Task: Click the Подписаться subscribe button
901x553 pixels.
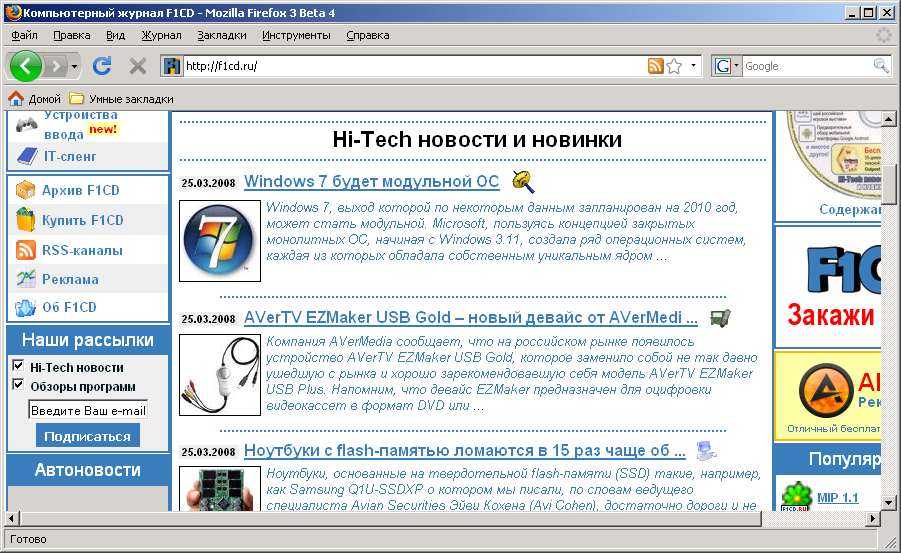Action: (88, 436)
